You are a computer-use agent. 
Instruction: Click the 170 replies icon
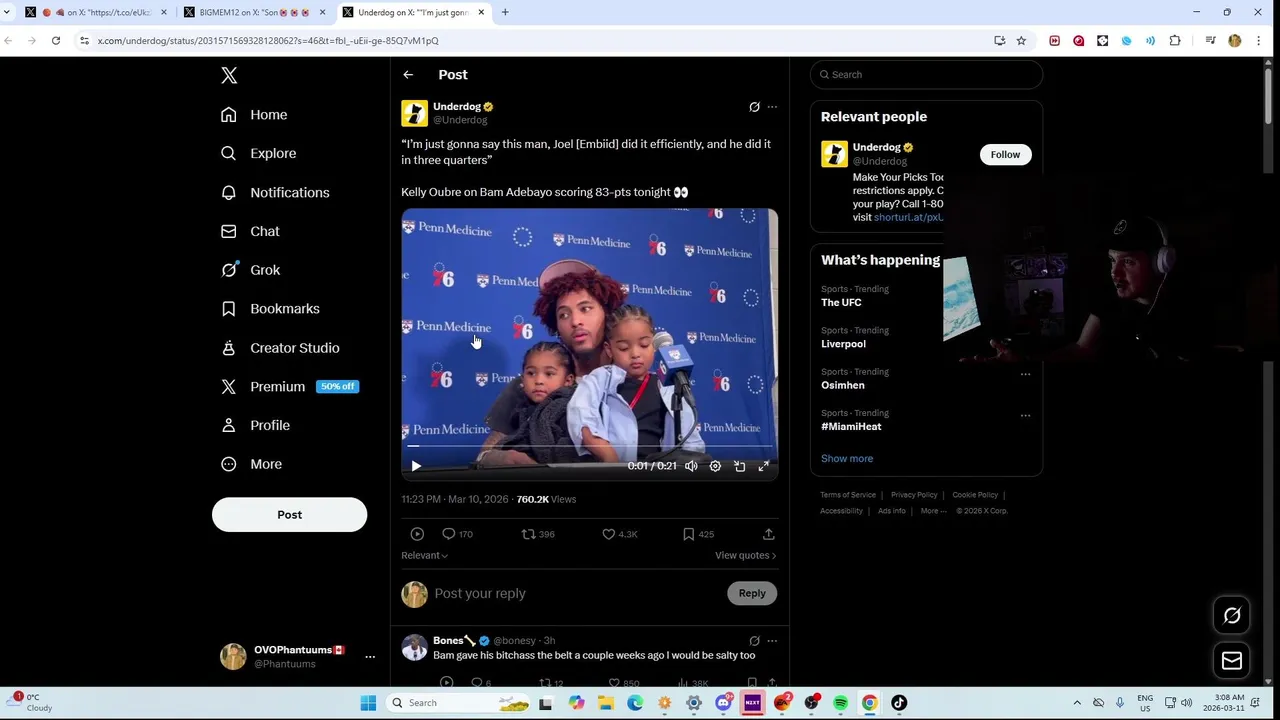pos(449,534)
